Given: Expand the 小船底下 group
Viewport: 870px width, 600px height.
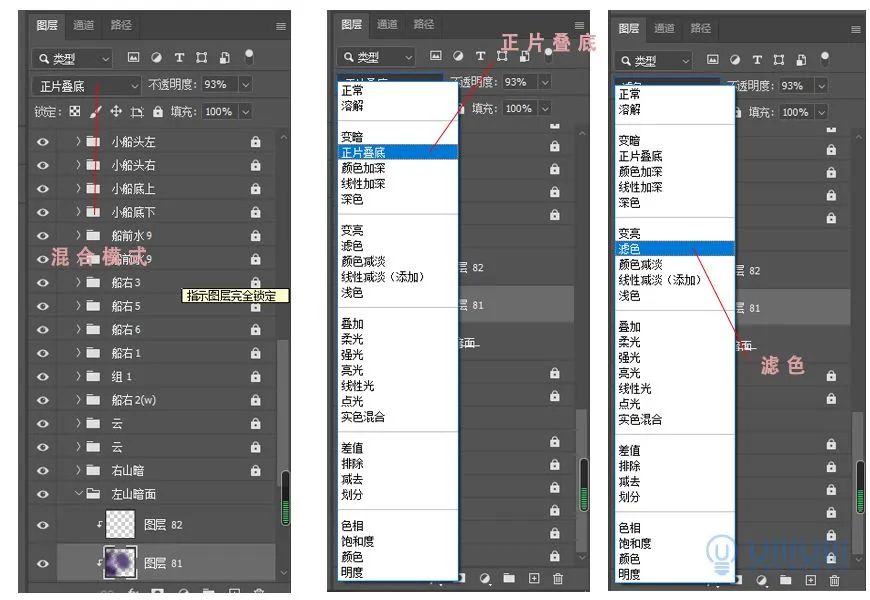Looking at the screenshot, I should (78, 212).
